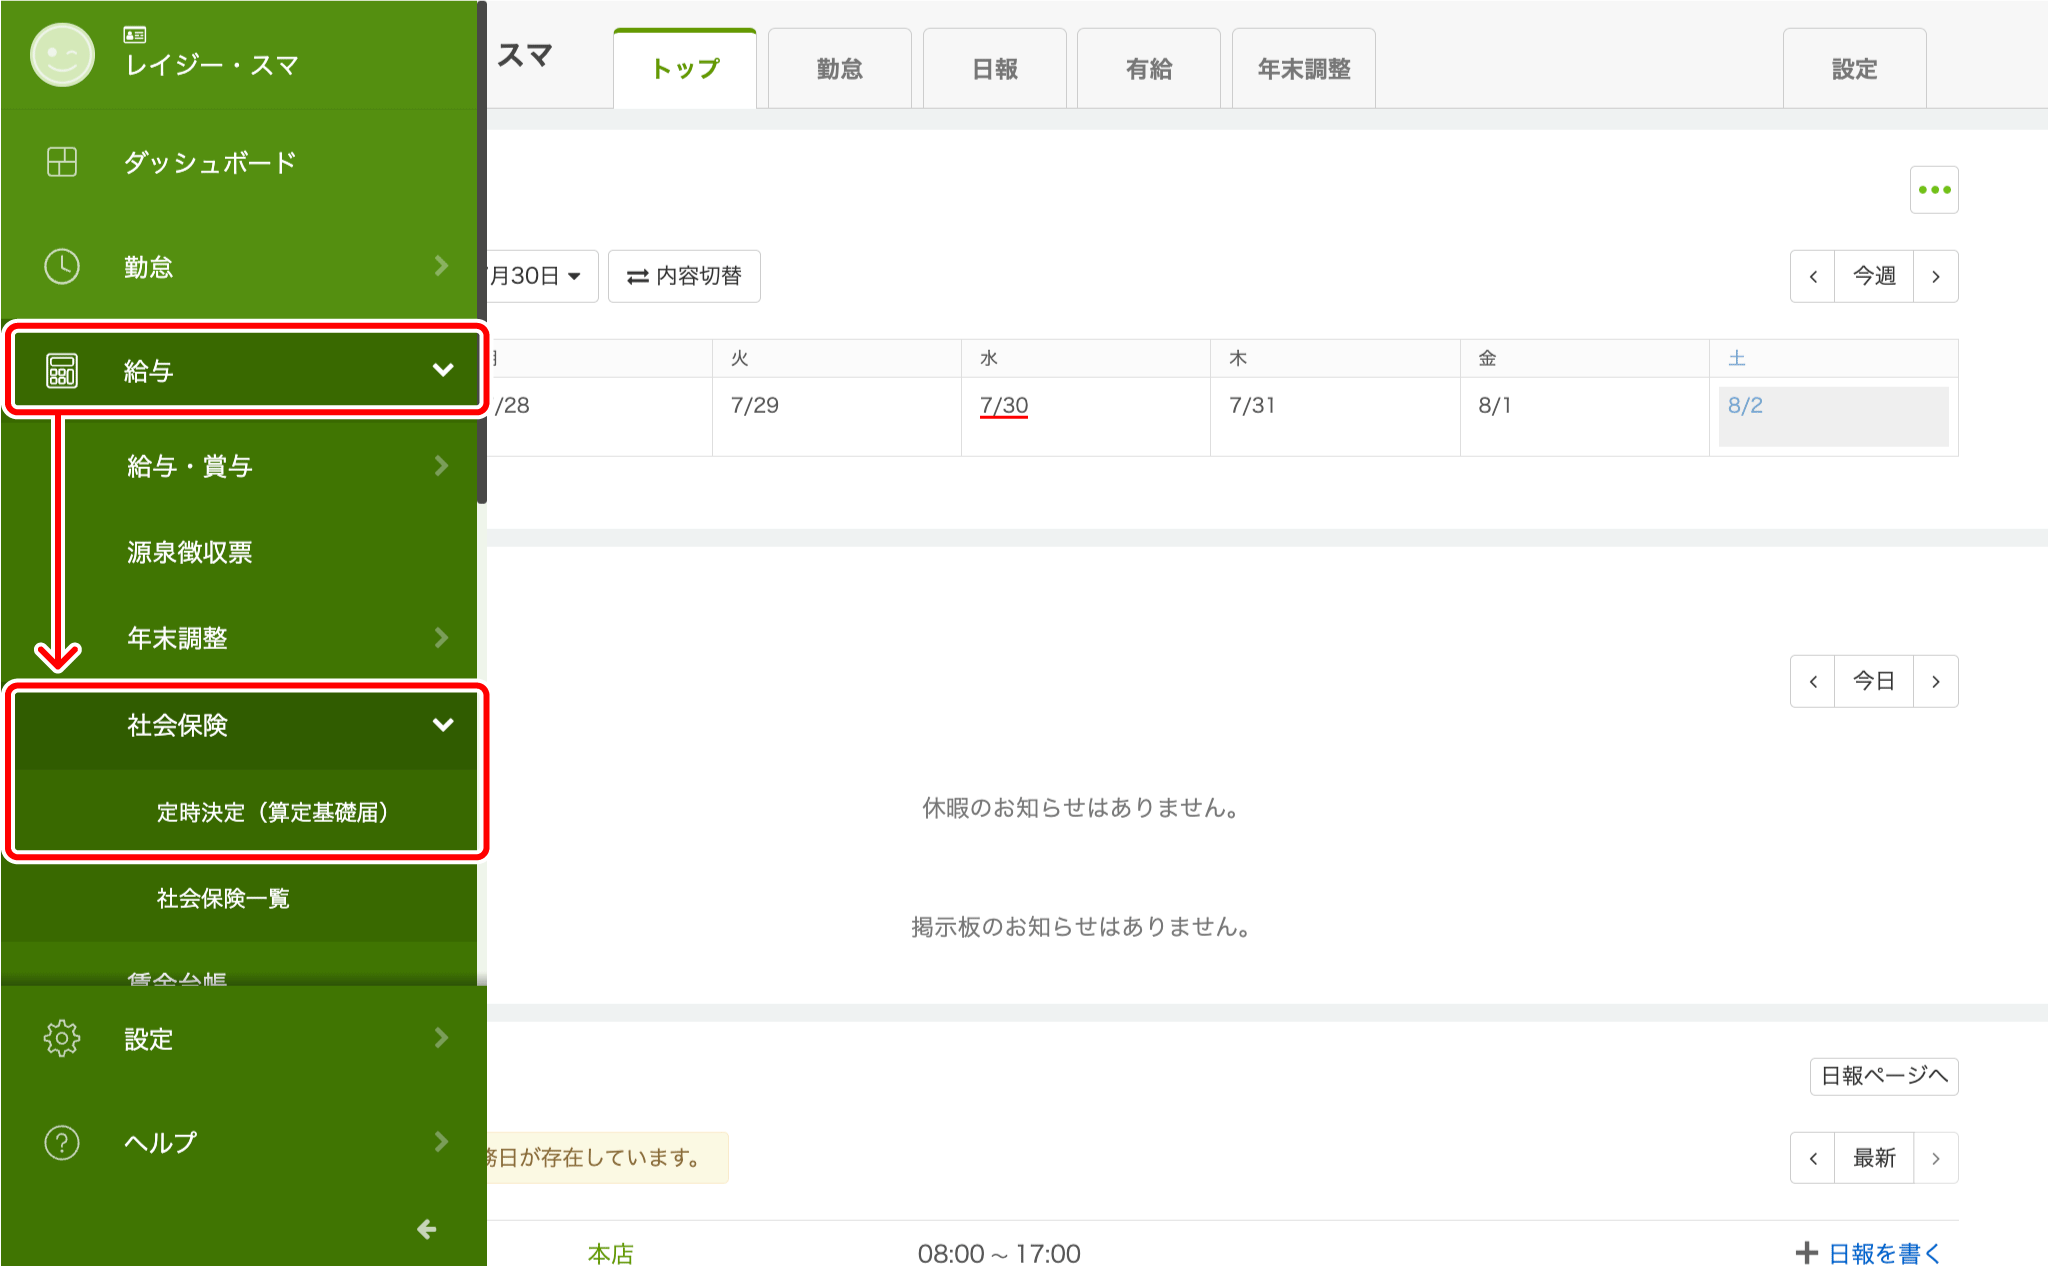Go to next week arrow beside 今週
The image size is (2048, 1266).
(x=1935, y=276)
